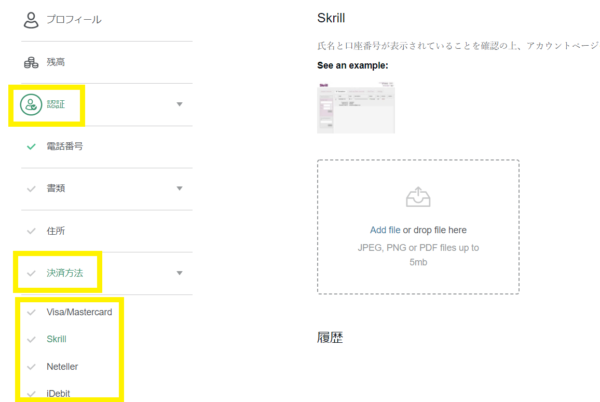Viewport: 600px width, 402px height.
Task: Click the Add file link
Action: pos(385,230)
